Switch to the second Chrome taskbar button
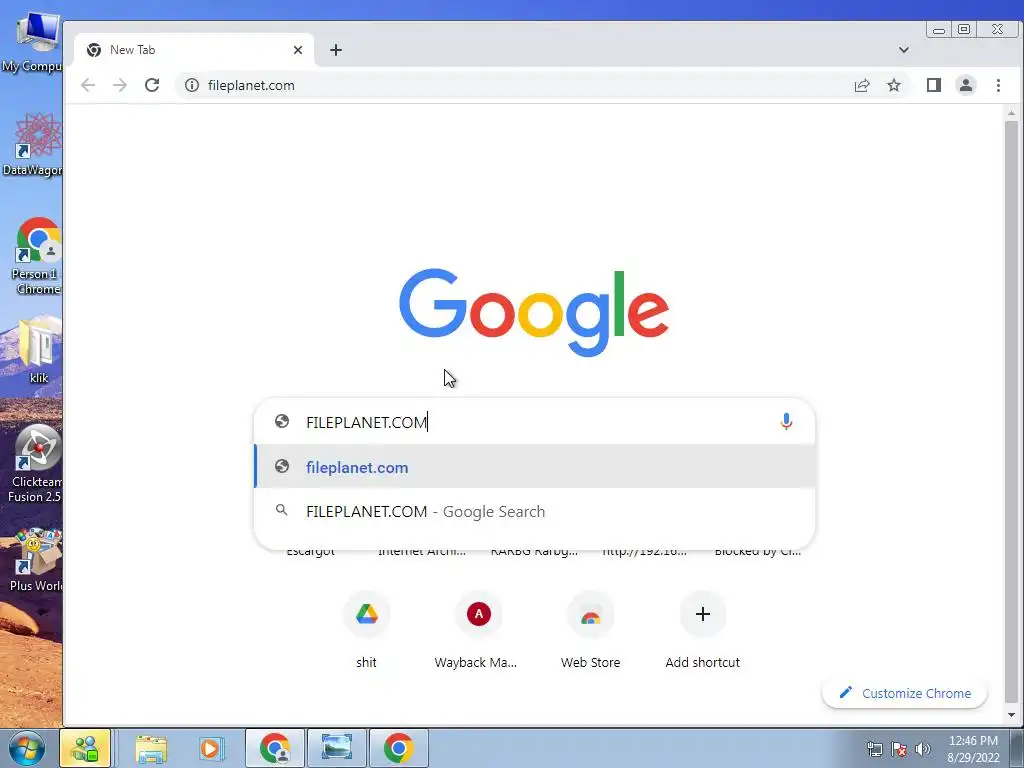Viewport: 1024px width, 768px height. (x=399, y=748)
